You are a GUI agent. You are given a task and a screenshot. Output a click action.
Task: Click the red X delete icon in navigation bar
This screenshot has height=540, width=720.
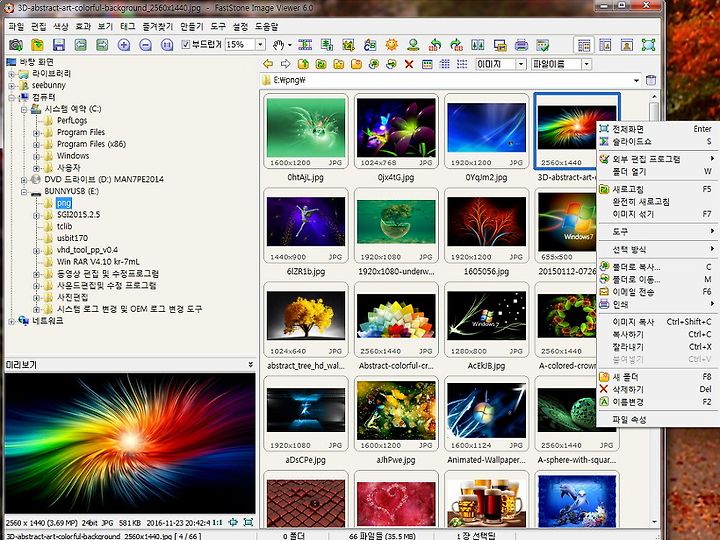point(409,64)
